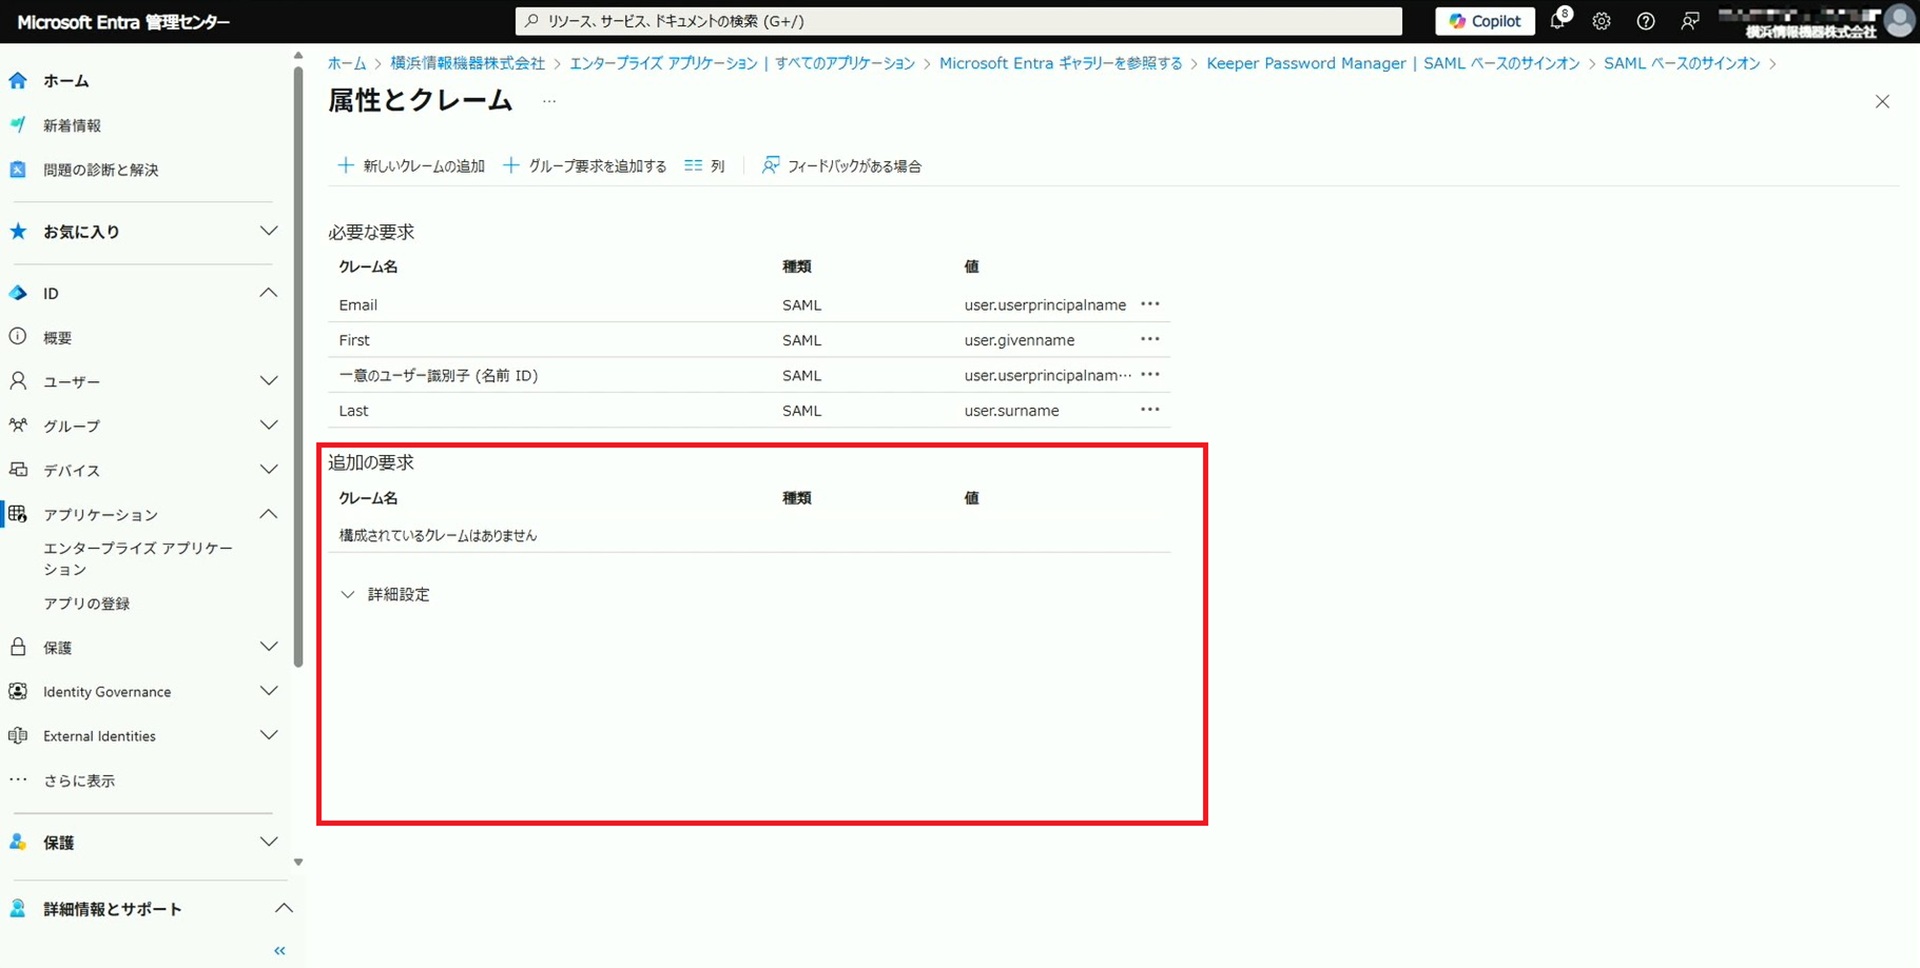Open the Copilot button

click(1484, 21)
